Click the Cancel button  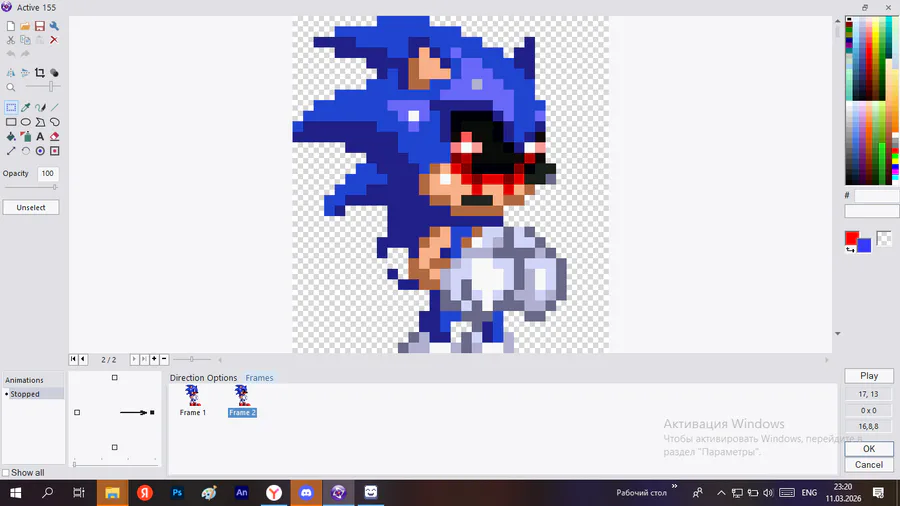tap(869, 465)
